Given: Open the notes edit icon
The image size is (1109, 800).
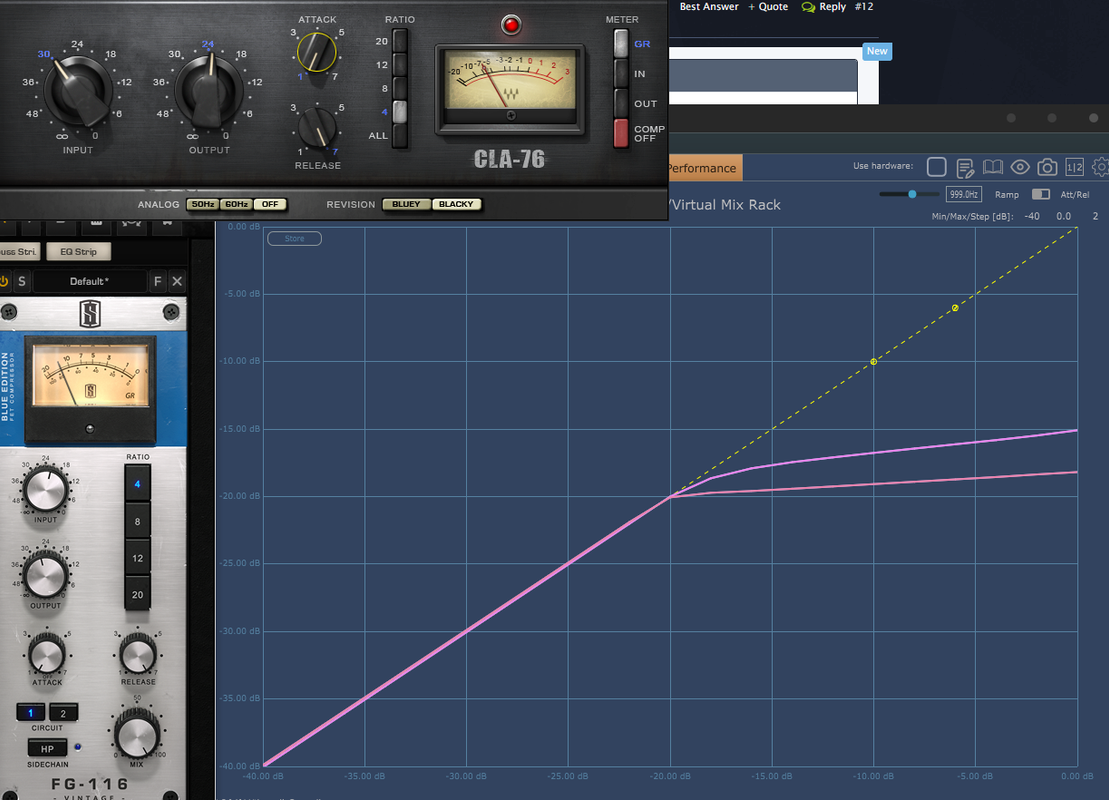Looking at the screenshot, I should (965, 168).
